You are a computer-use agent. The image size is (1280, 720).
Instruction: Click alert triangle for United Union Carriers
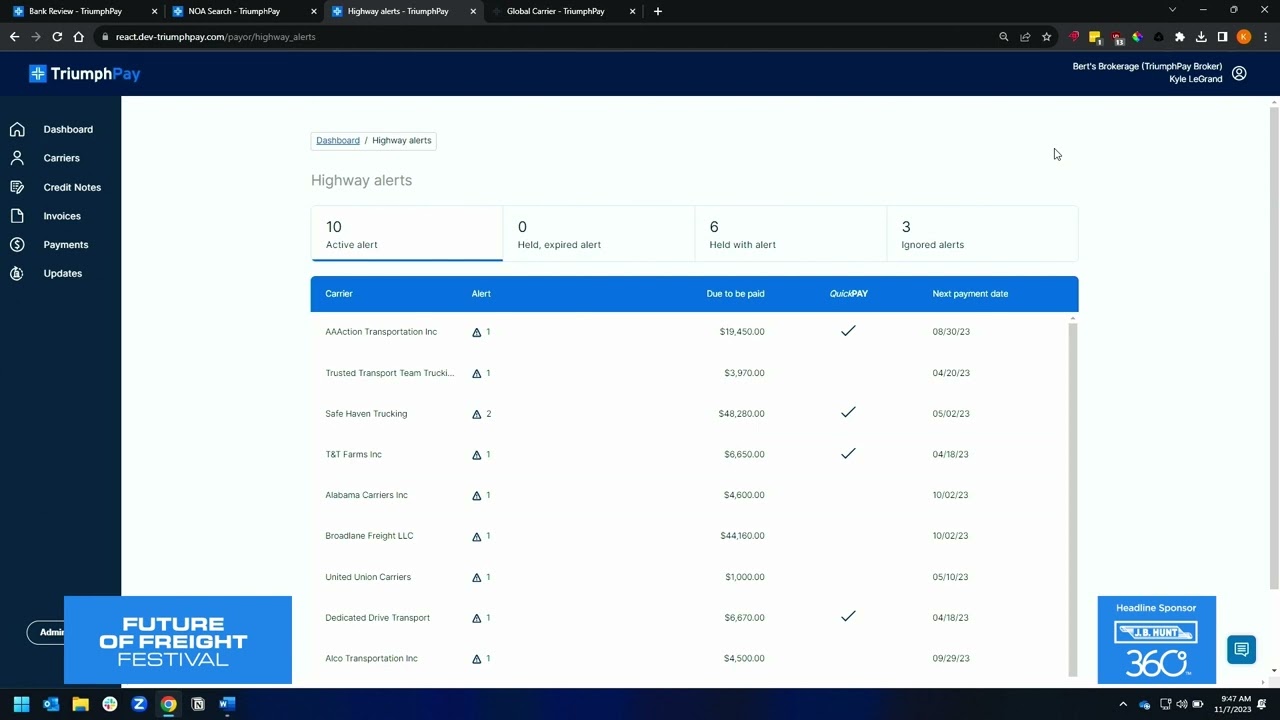click(477, 577)
